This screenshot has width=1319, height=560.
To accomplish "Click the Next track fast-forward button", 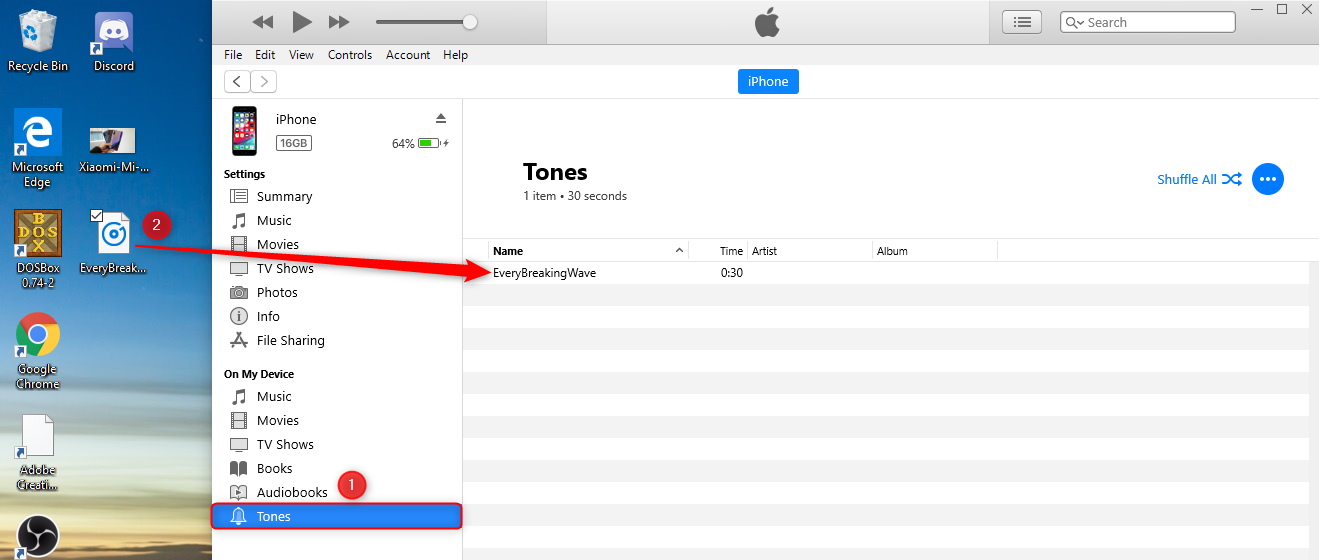I will (340, 22).
